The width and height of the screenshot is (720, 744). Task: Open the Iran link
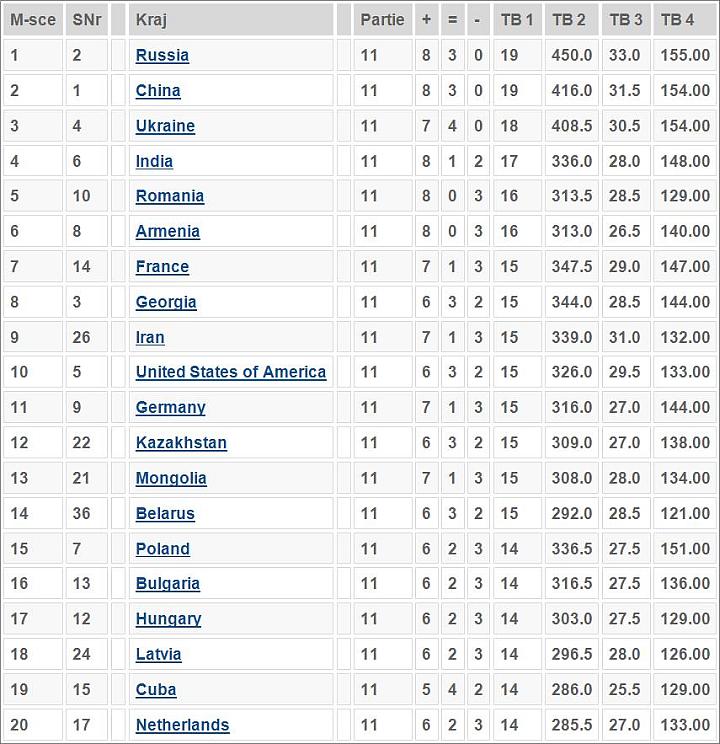(x=150, y=337)
